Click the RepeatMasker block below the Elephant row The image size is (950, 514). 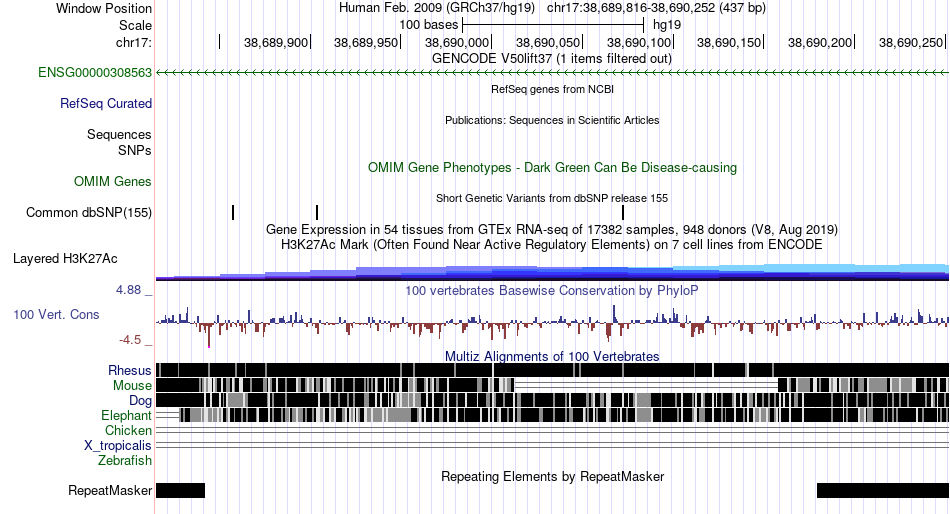181,490
